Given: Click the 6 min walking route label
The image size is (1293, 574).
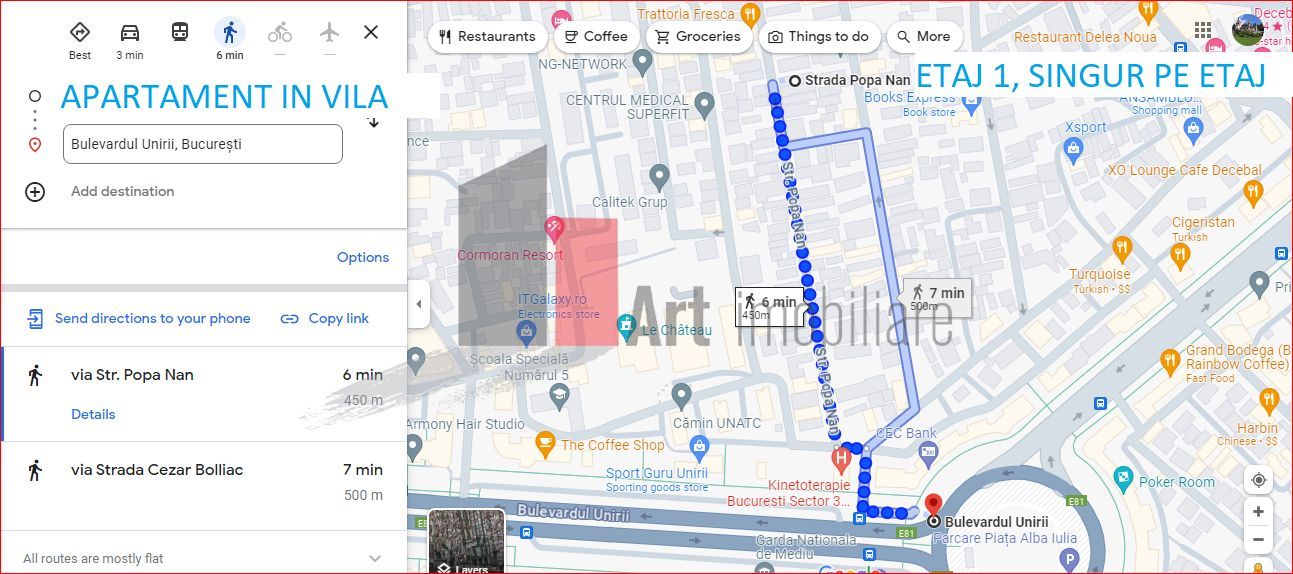Looking at the screenshot, I should (770, 306).
